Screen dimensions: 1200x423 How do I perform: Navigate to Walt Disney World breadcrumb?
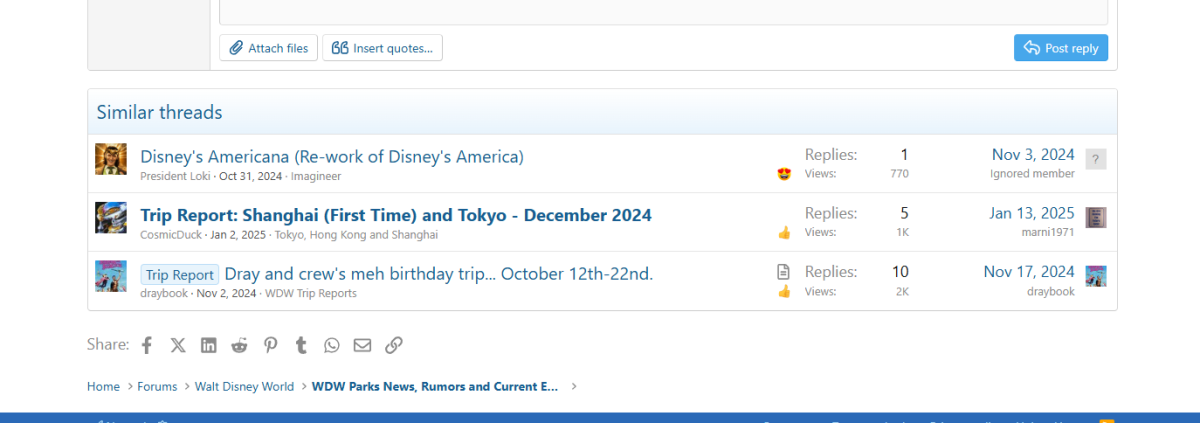(x=244, y=387)
